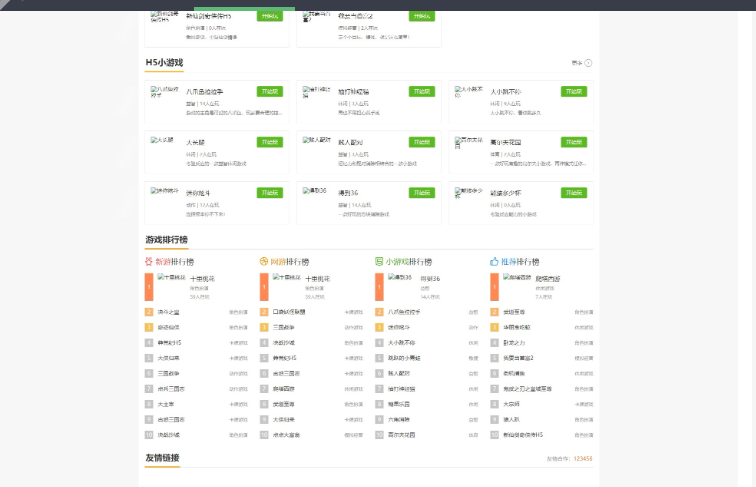Click the H5小游戏 section heading
Screen dimensions: 756x487
click(x=164, y=62)
